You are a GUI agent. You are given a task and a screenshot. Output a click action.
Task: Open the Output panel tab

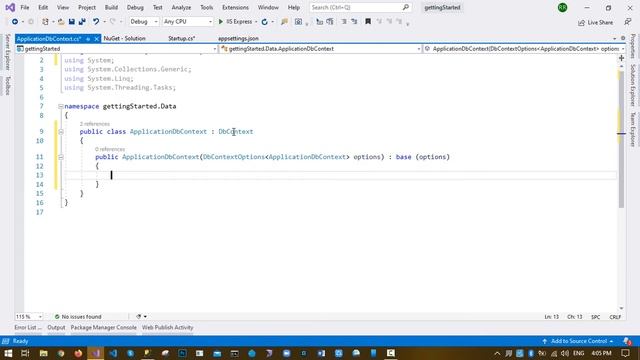point(56,327)
